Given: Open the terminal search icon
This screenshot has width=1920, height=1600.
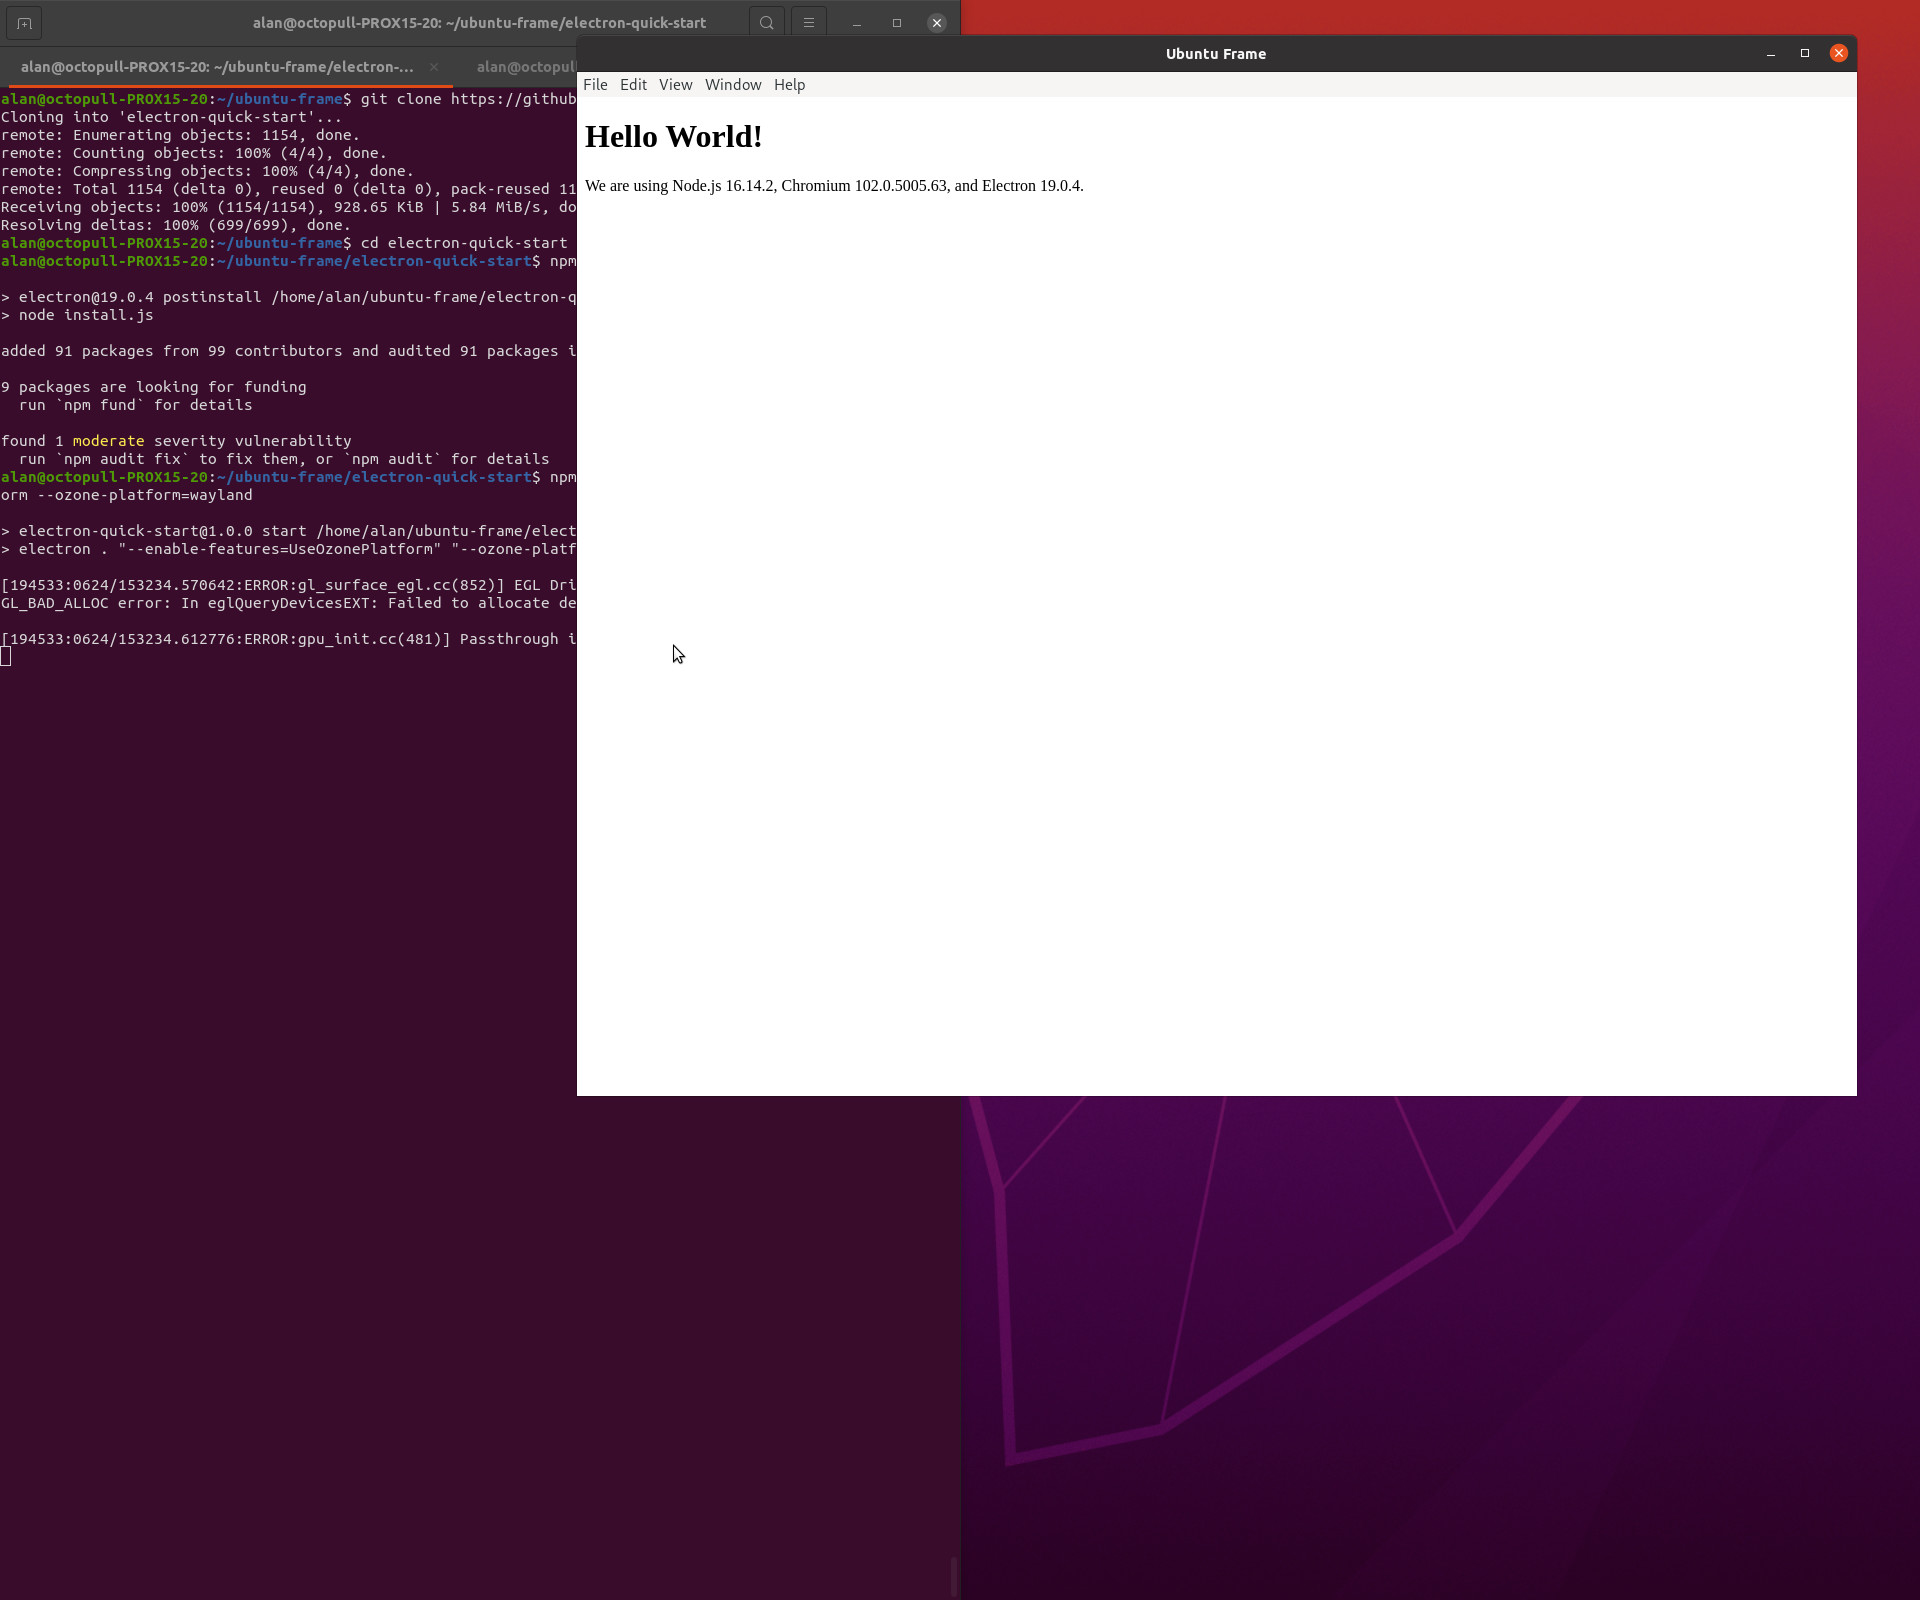Looking at the screenshot, I should pos(766,23).
